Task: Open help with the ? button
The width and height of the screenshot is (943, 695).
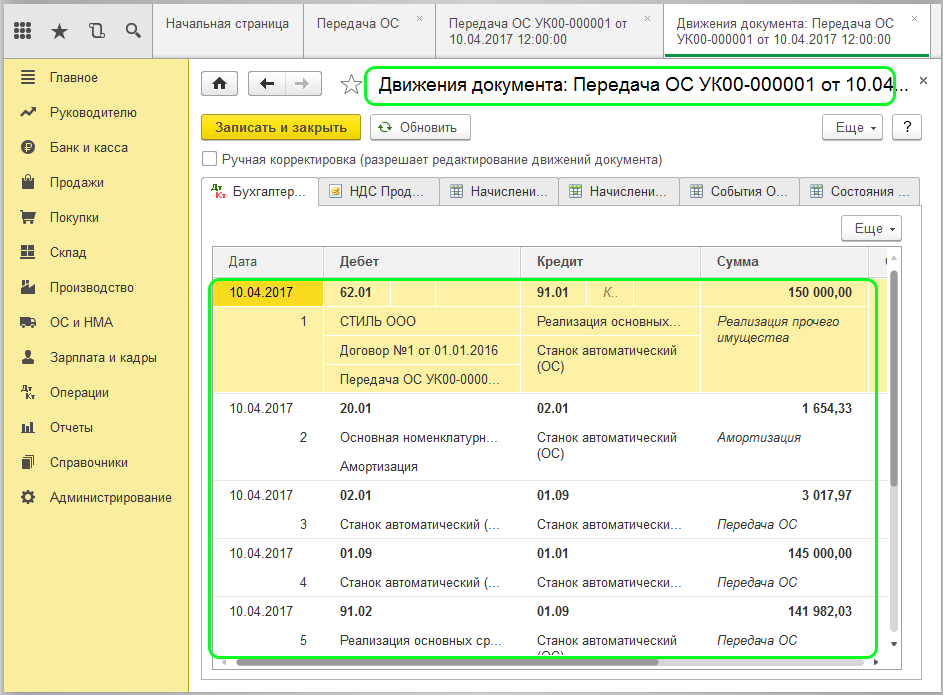Action: [907, 127]
